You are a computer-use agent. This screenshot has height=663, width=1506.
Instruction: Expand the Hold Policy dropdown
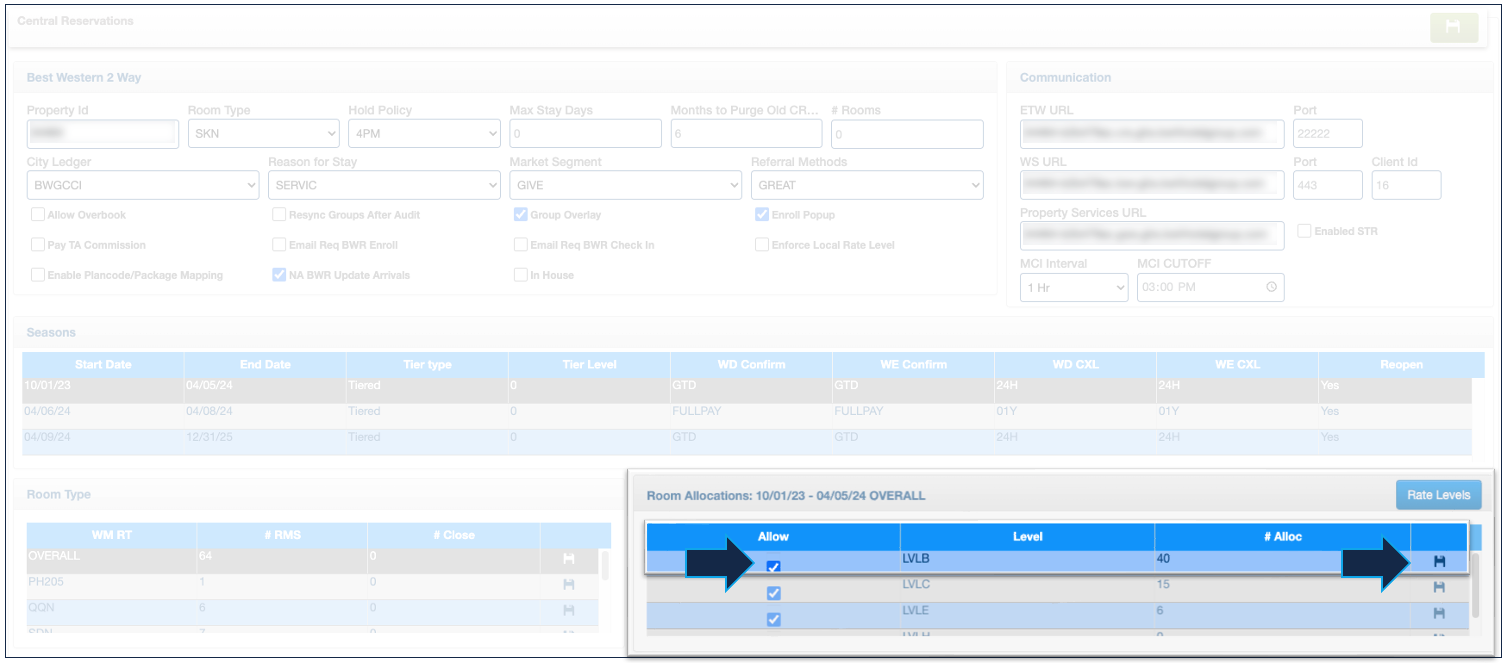pos(424,134)
